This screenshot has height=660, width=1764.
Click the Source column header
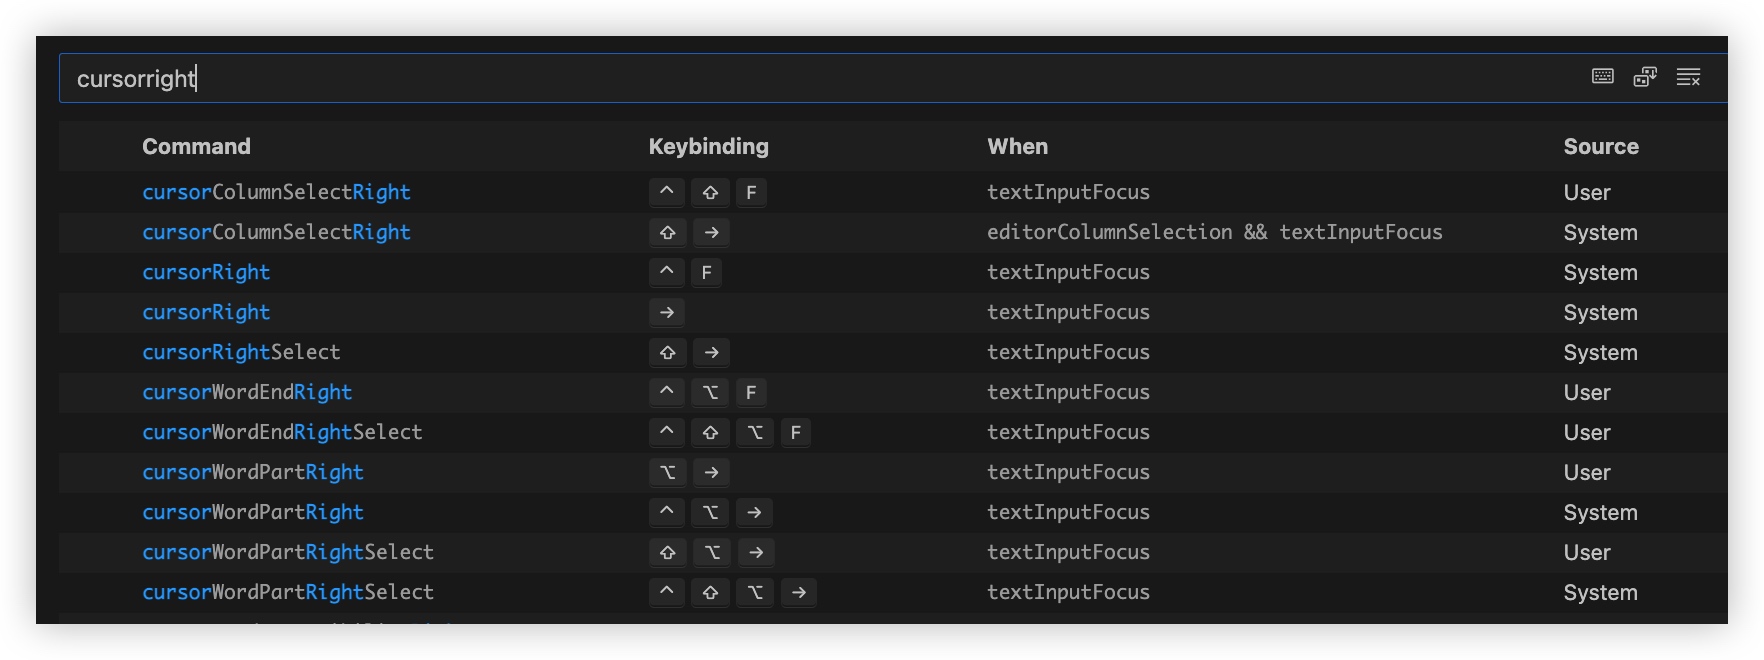click(x=1600, y=146)
